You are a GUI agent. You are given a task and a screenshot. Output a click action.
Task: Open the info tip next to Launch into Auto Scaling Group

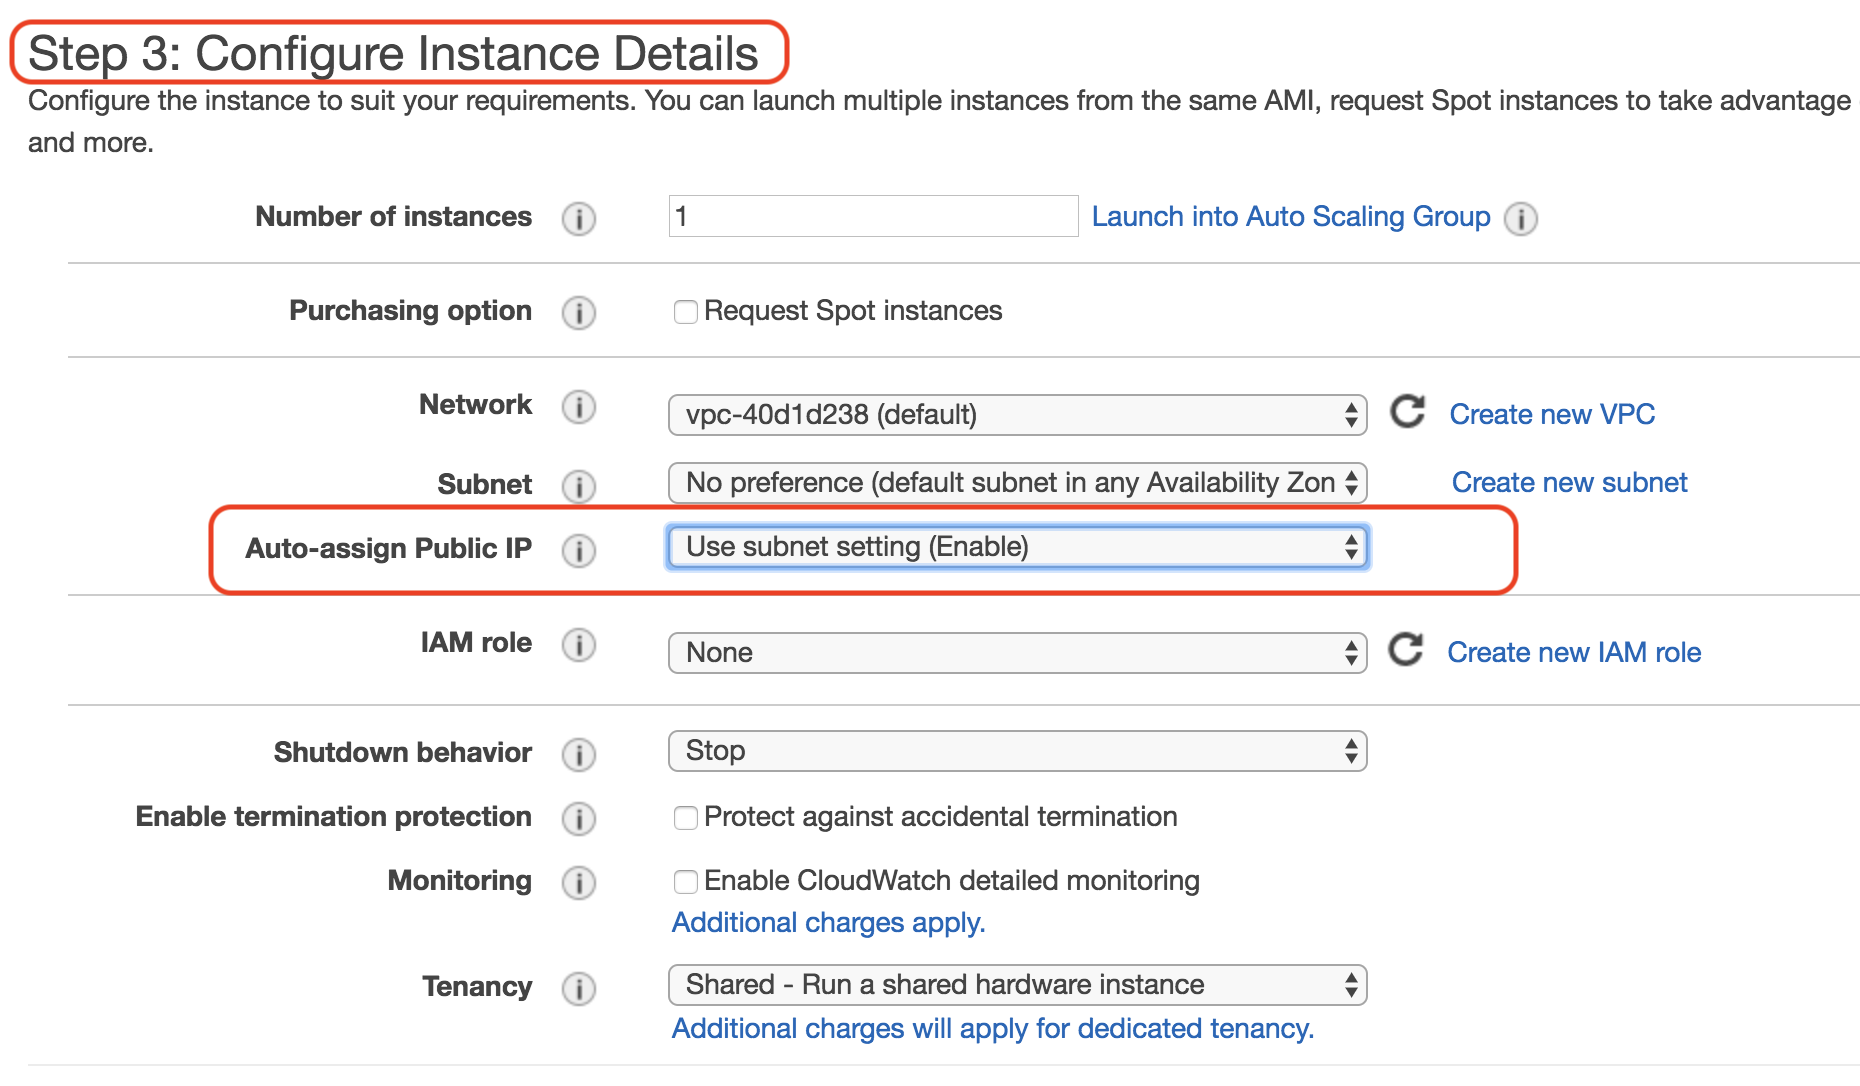click(1520, 219)
